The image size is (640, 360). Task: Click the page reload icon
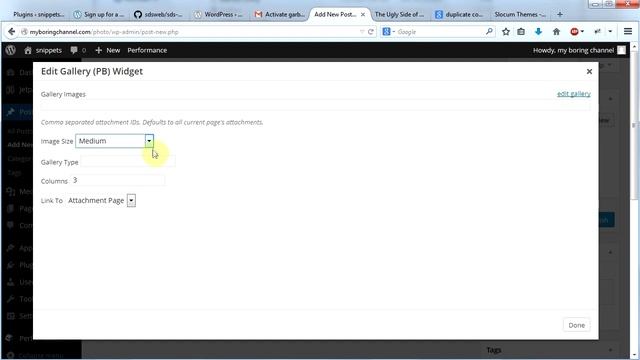coord(371,31)
